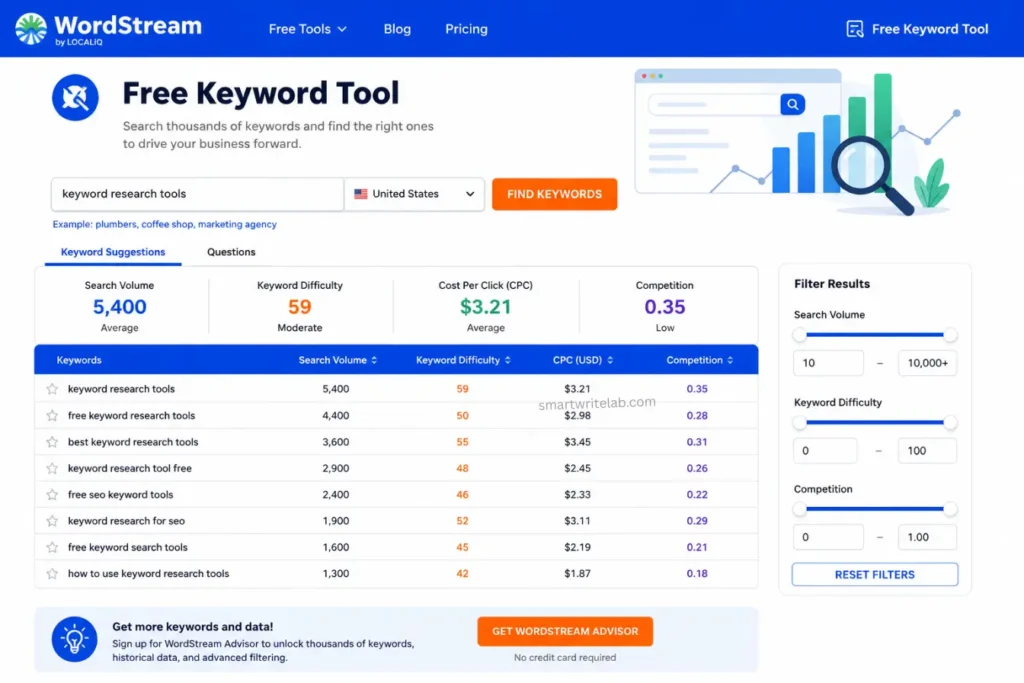Click the keyword search input field
The width and height of the screenshot is (1024, 683).
click(x=197, y=194)
